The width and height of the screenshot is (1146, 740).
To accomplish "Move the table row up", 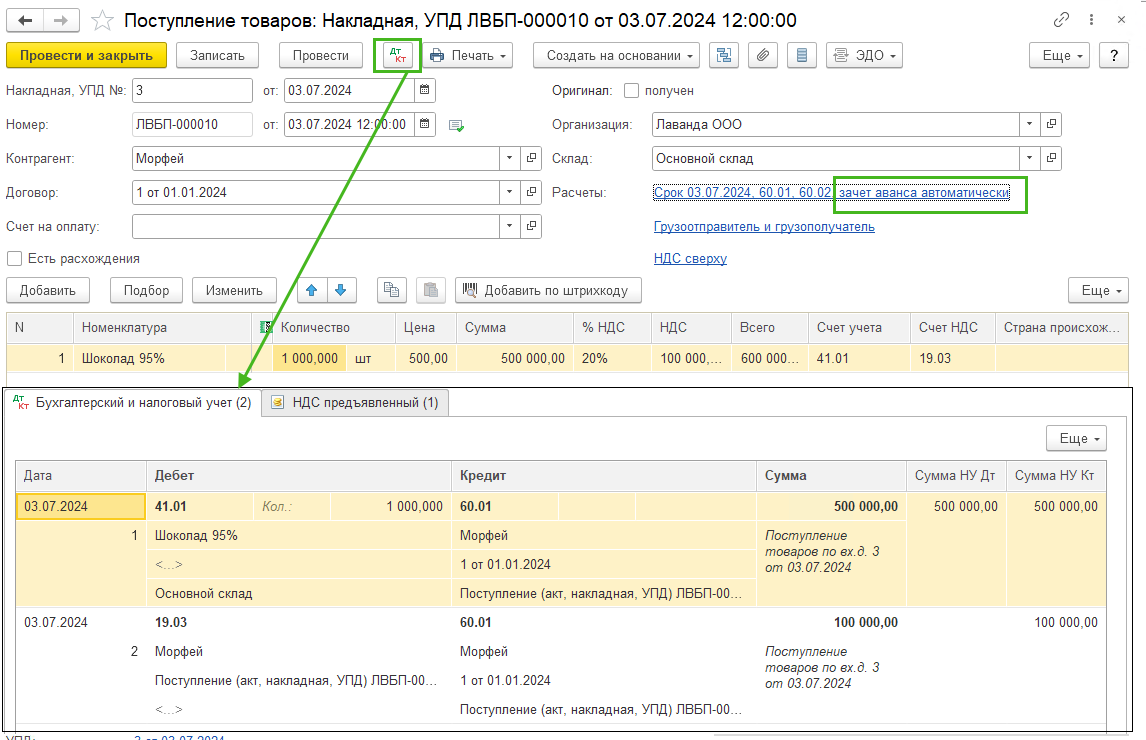I will coord(312,290).
